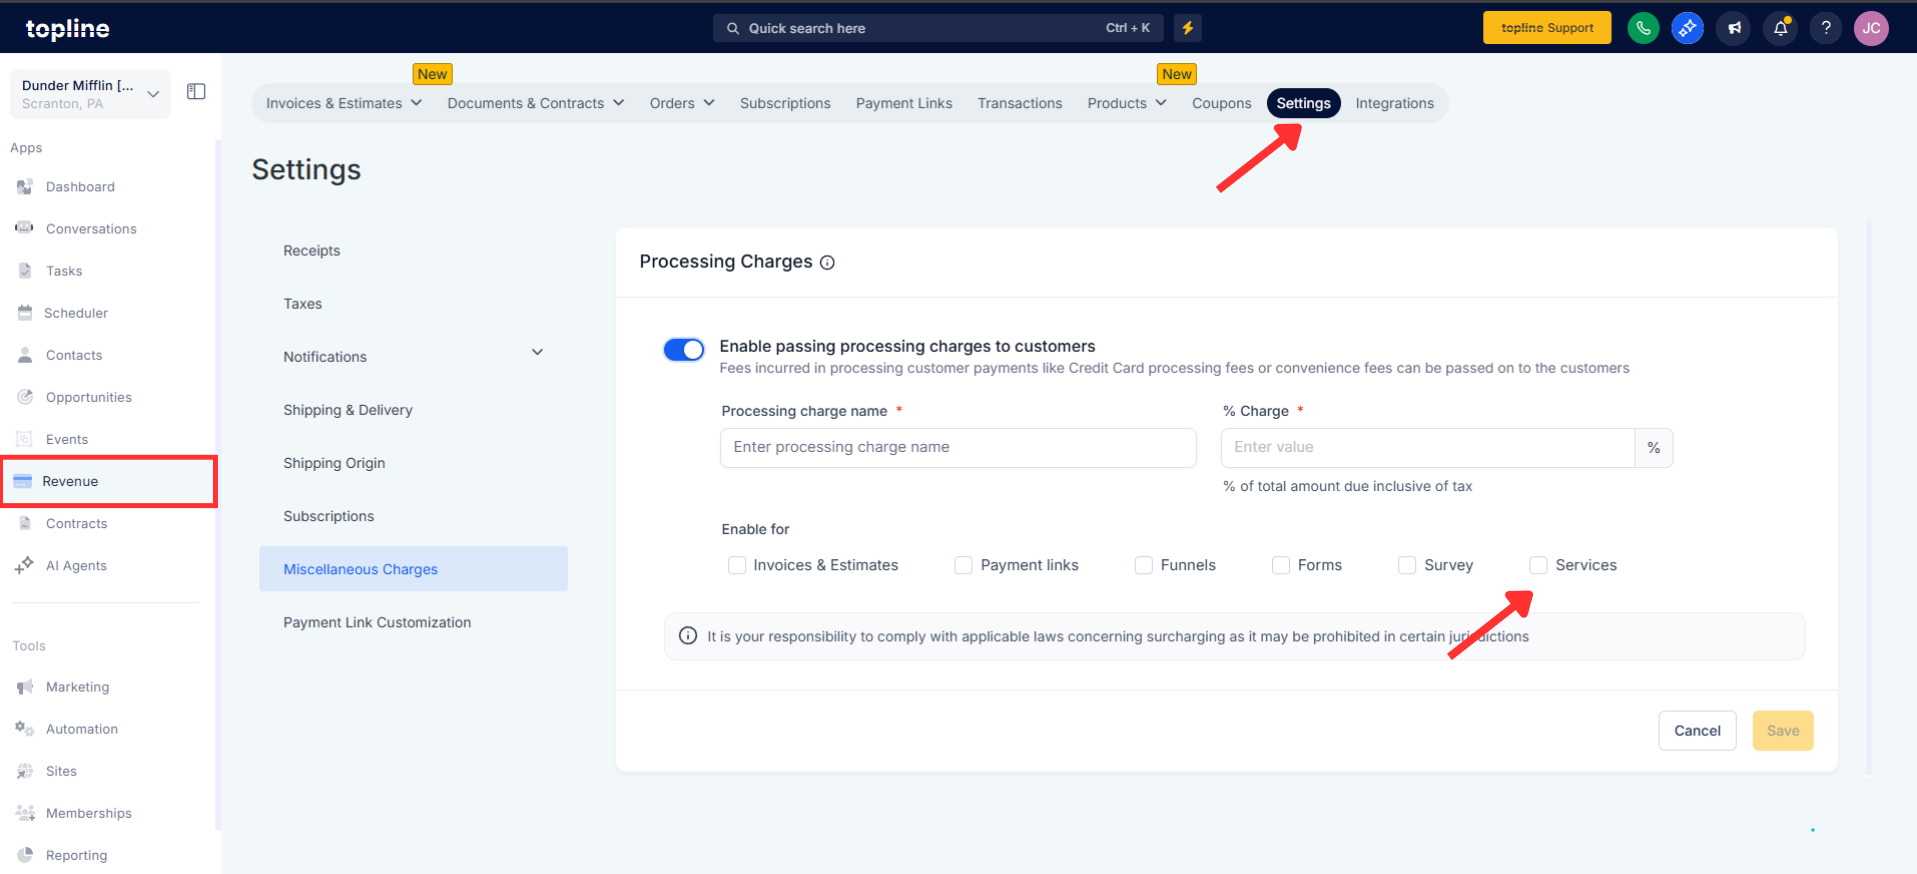Click the Scheduler calendar icon

(25, 313)
